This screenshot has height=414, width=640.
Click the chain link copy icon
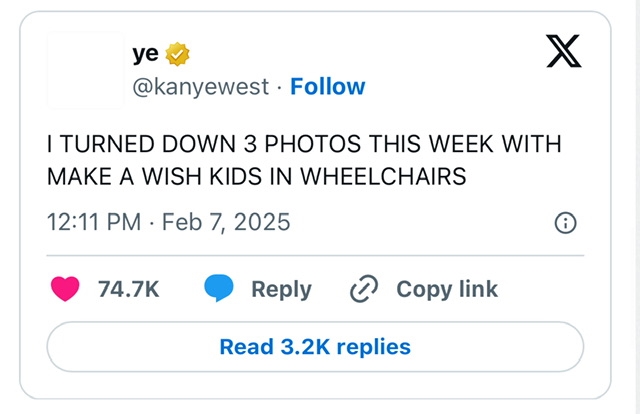pos(361,289)
